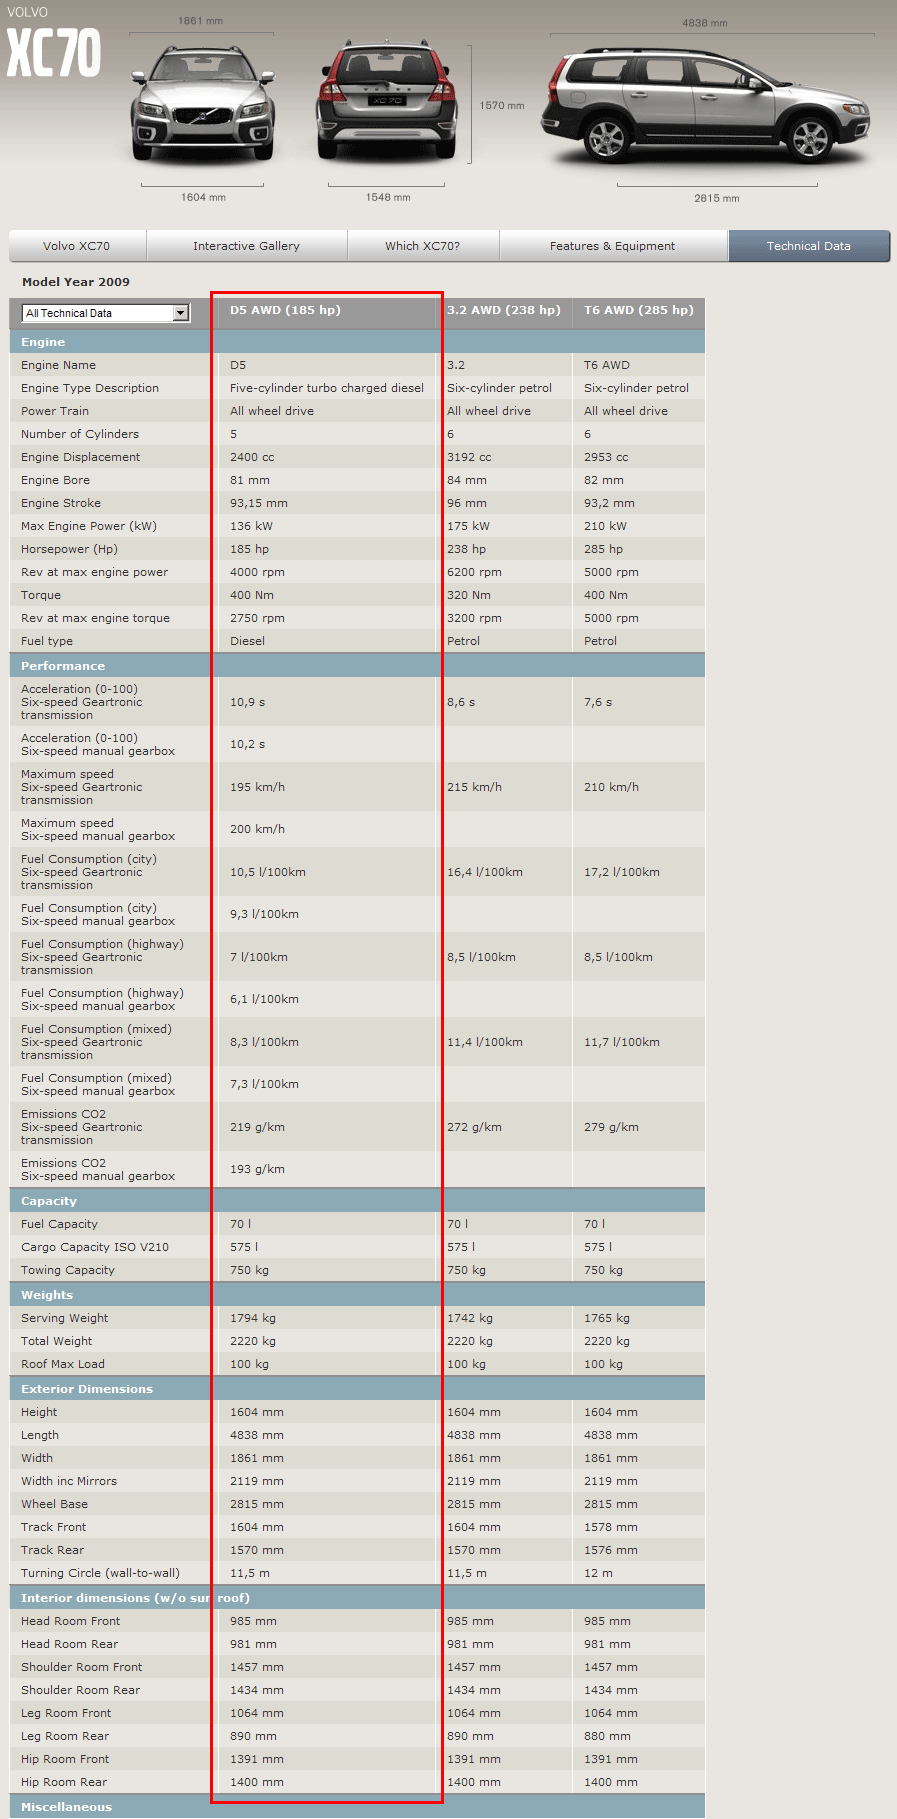Click the 10,9 s acceleration value
This screenshot has height=1819, width=897.
pyautogui.click(x=247, y=702)
